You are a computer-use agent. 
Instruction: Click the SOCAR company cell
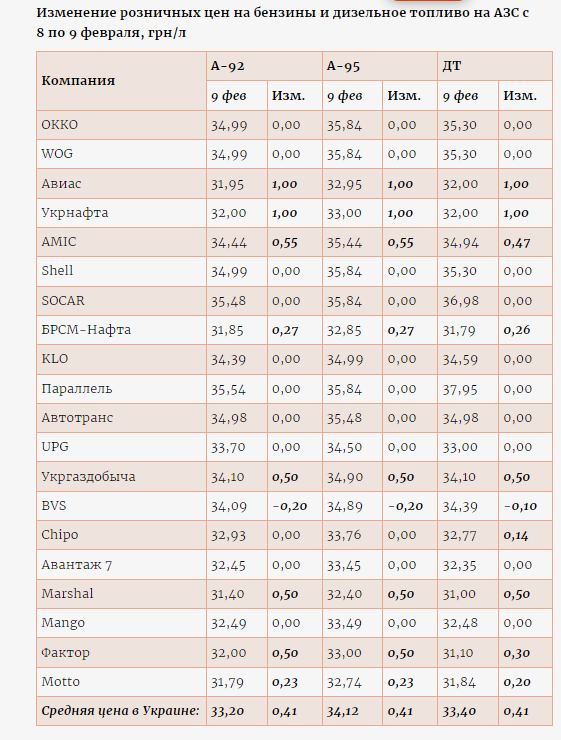[x=63, y=300]
